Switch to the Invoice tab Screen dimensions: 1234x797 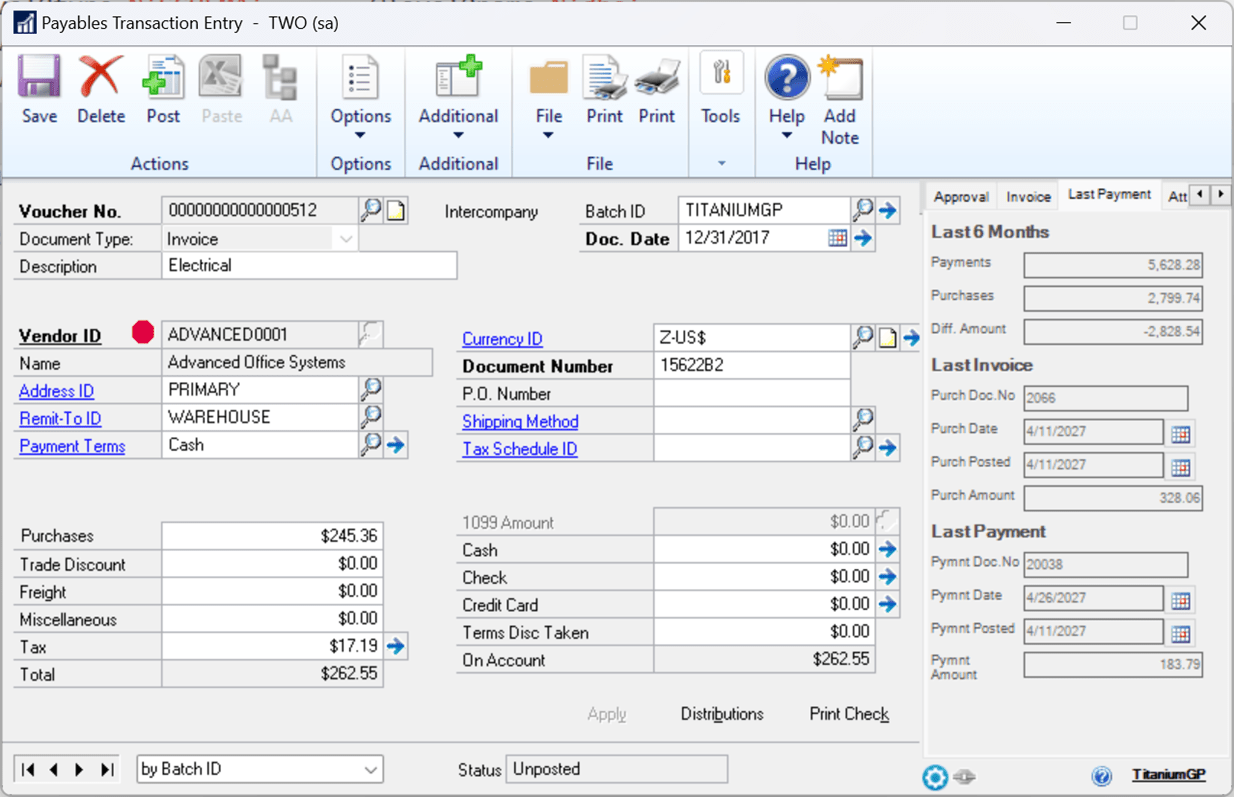pos(1027,195)
